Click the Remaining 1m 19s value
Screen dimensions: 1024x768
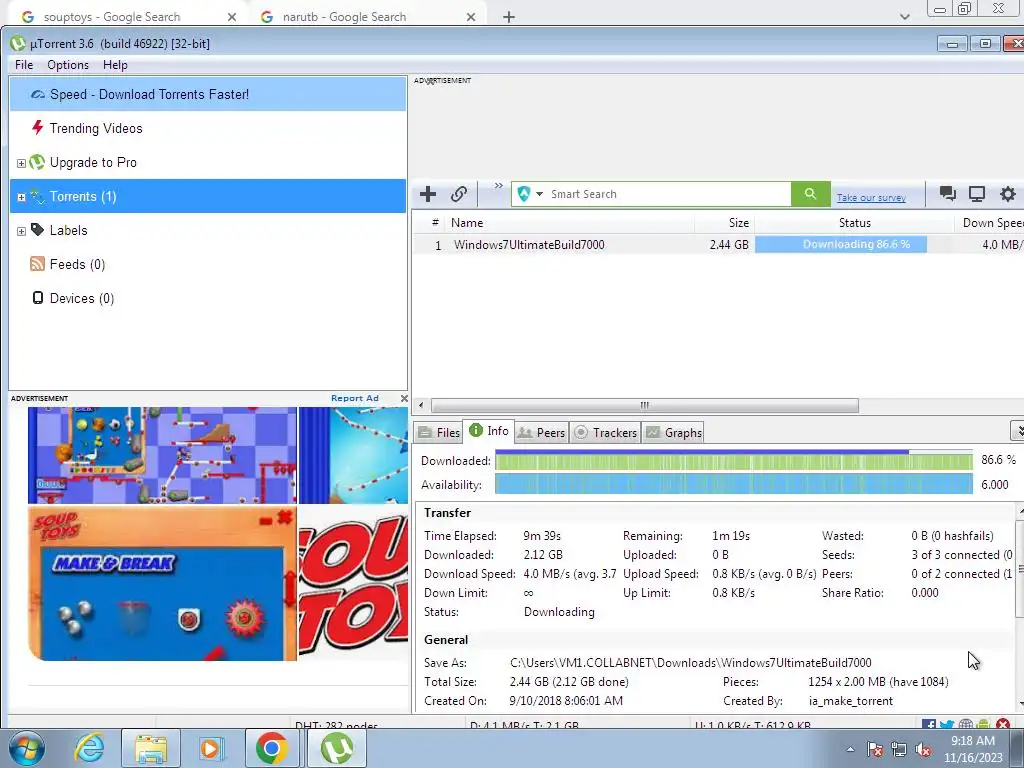point(731,536)
